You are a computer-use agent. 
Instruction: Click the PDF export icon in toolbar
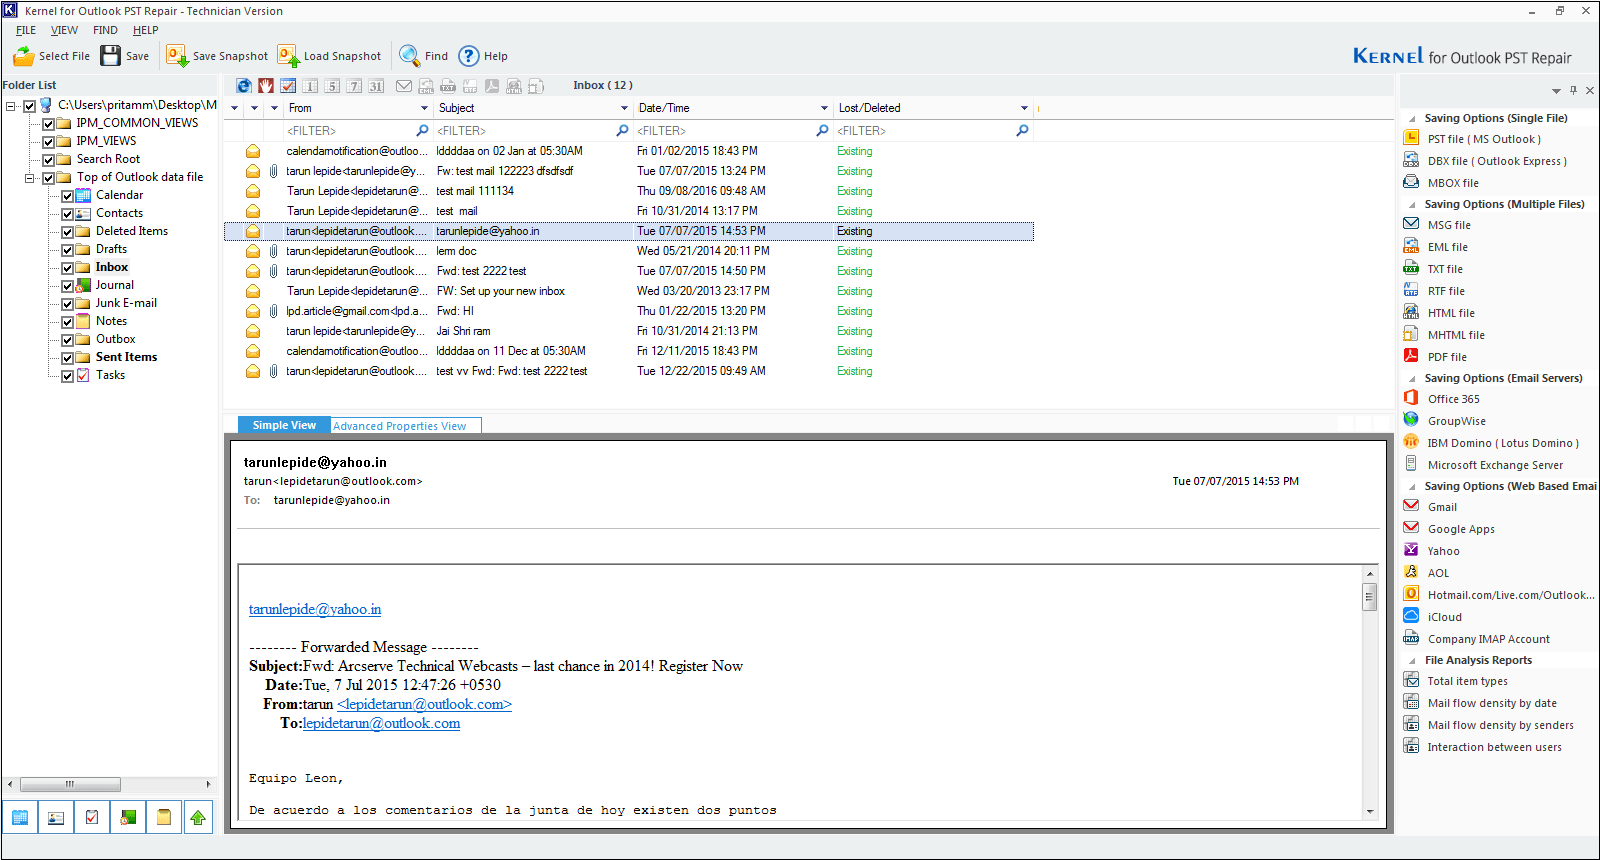pos(492,86)
